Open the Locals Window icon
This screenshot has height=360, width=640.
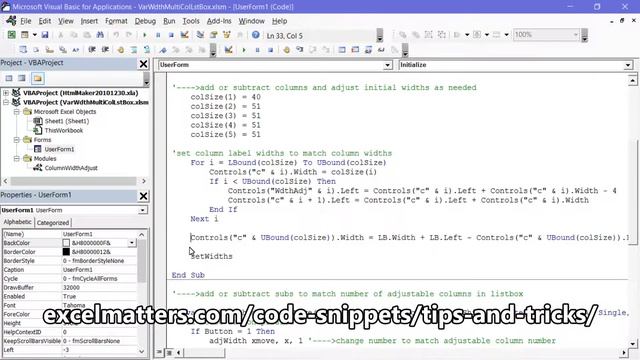pos(342,50)
